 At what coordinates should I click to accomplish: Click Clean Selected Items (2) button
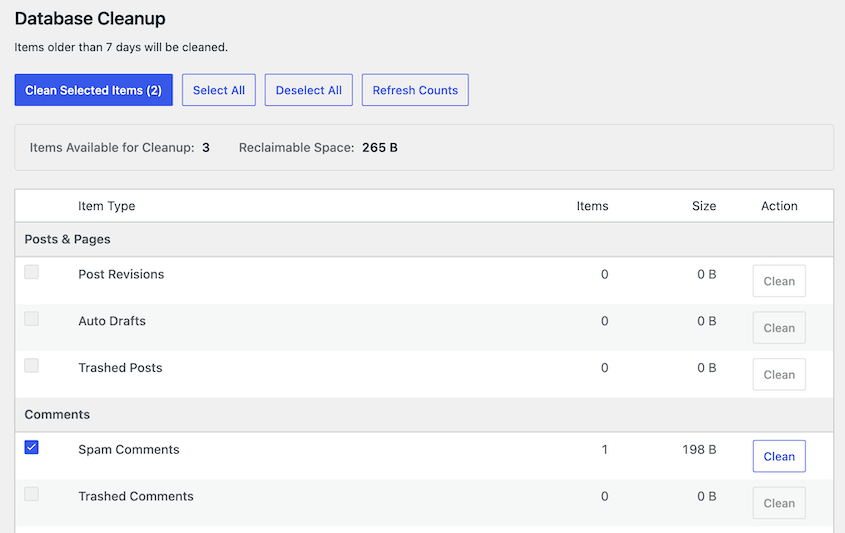[x=93, y=90]
